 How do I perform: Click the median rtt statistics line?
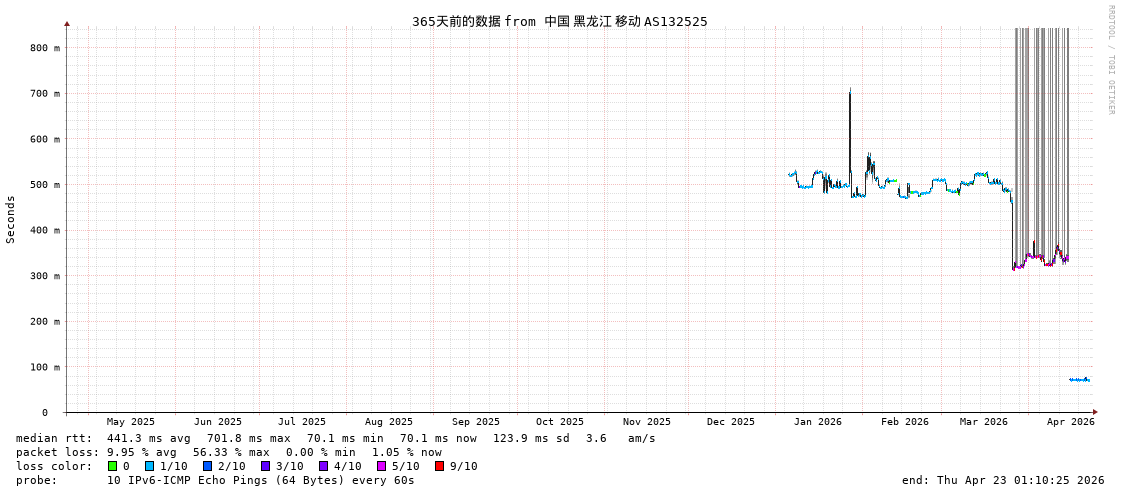click(x=336, y=438)
